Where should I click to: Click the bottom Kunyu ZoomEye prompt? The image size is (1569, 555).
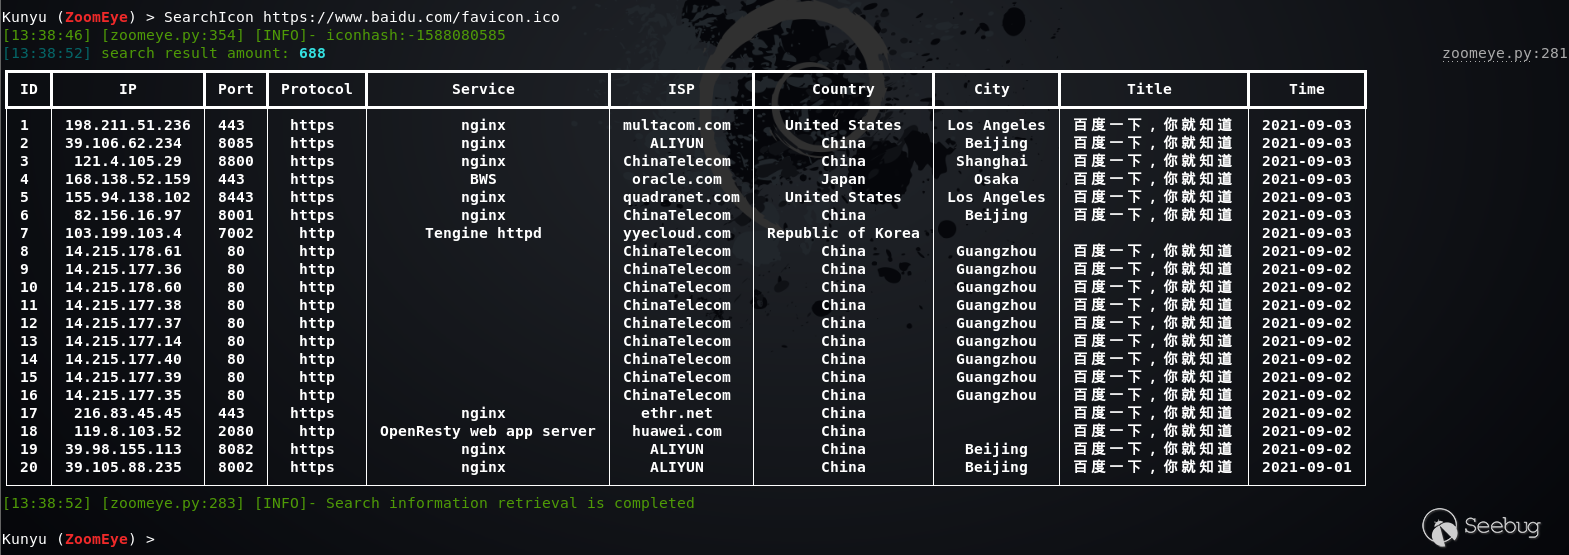(x=78, y=539)
